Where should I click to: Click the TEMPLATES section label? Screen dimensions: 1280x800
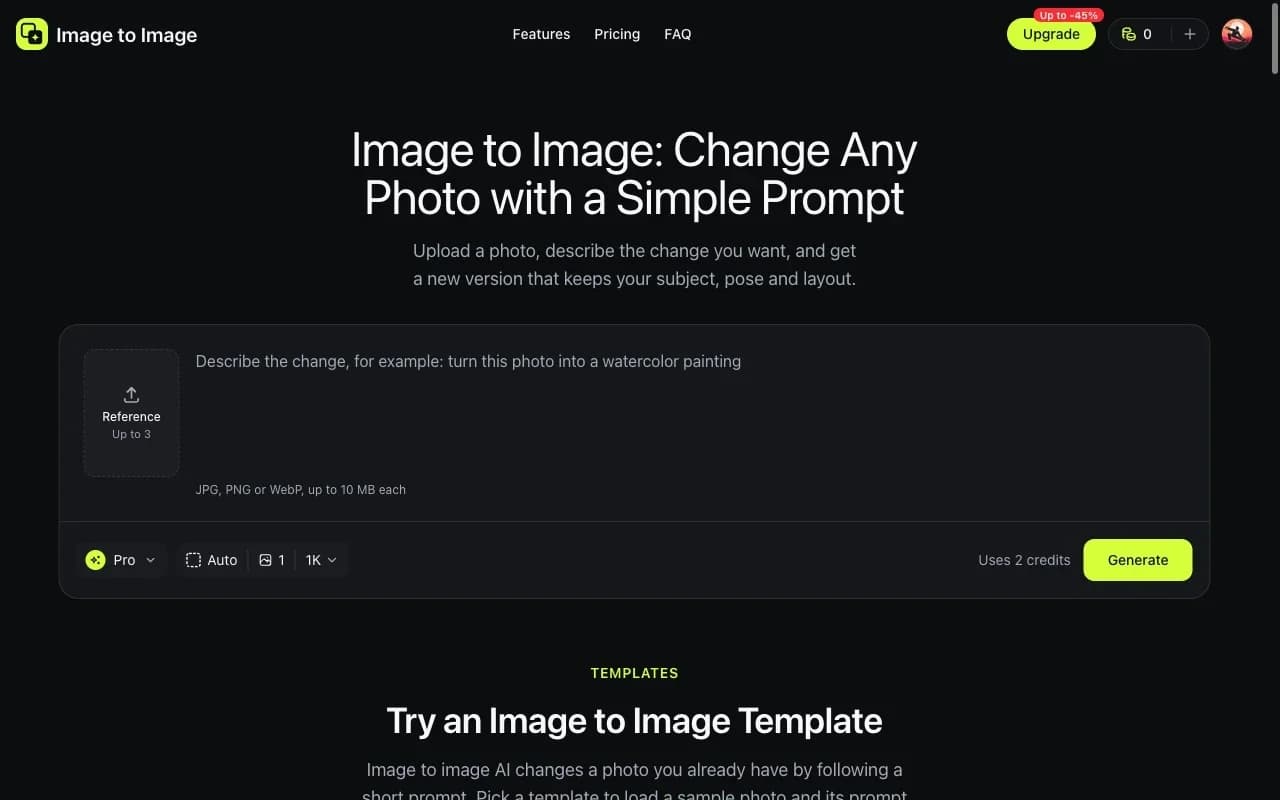click(634, 673)
